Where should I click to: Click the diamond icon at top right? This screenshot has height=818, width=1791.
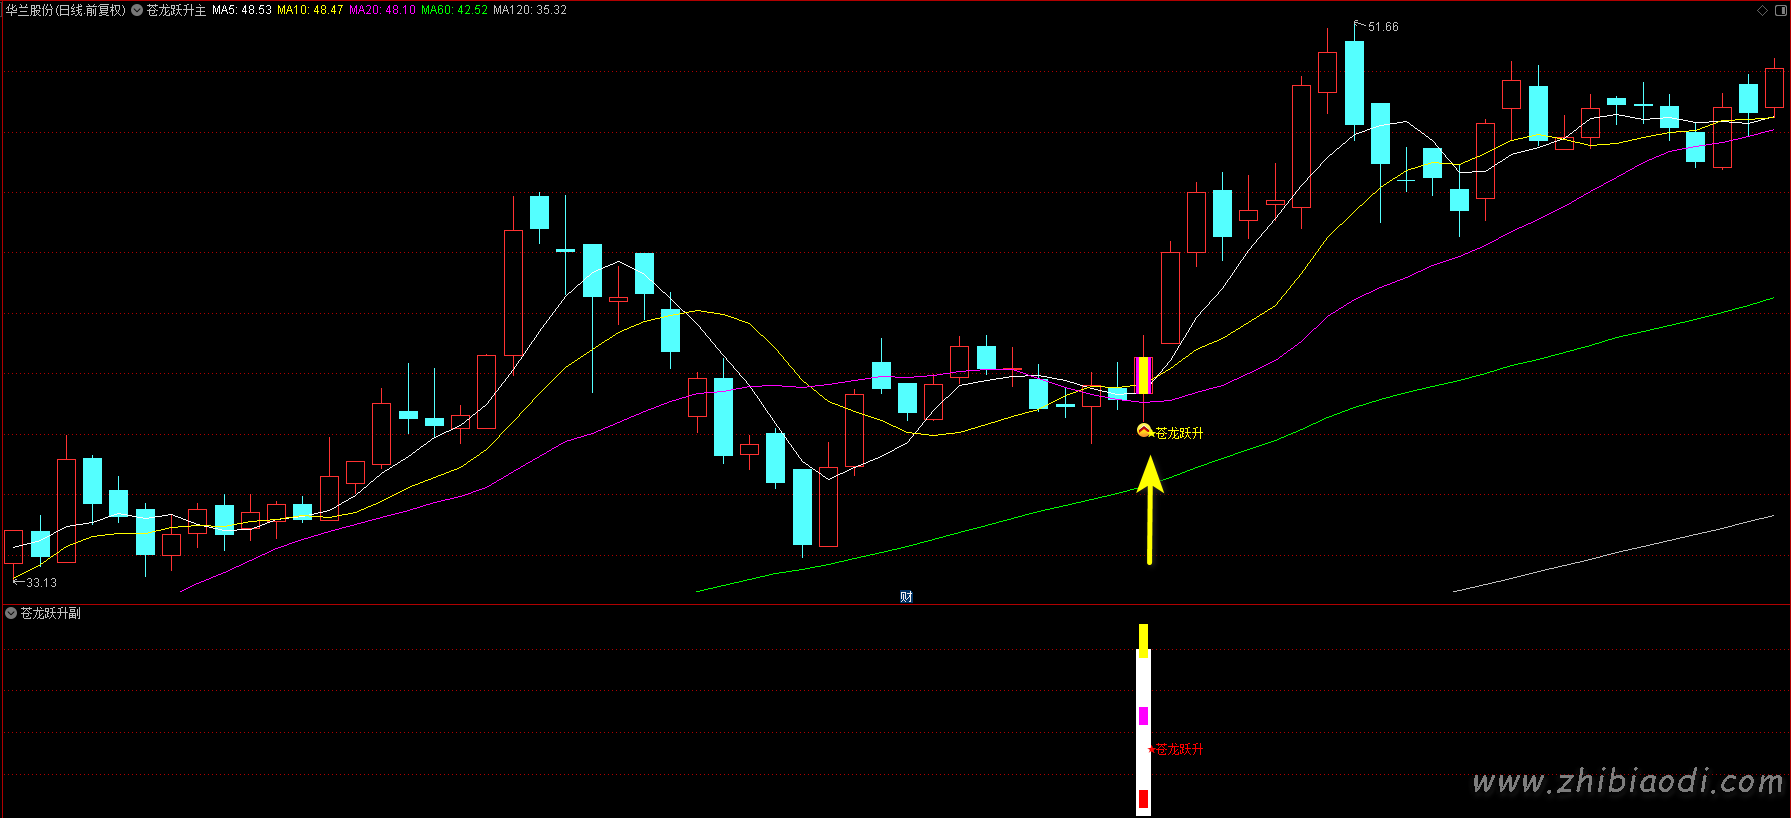tap(1762, 10)
